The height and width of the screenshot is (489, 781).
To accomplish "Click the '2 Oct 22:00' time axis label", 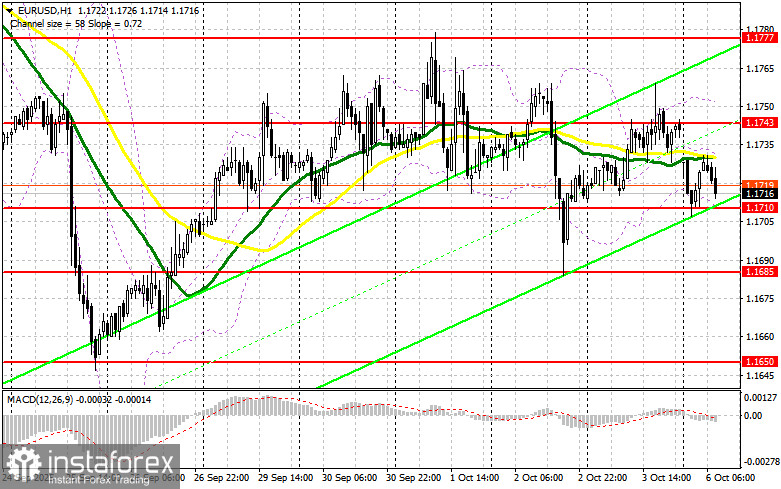I will (x=602, y=478).
